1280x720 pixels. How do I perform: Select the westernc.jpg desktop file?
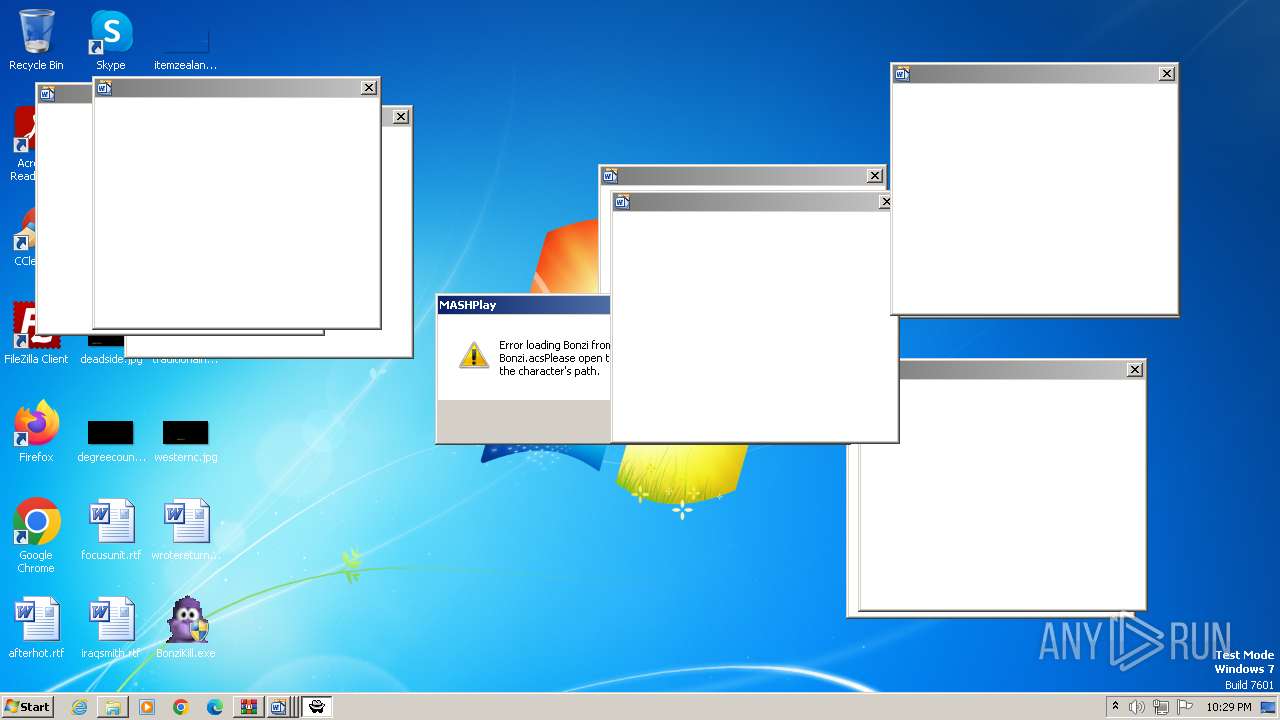click(185, 440)
